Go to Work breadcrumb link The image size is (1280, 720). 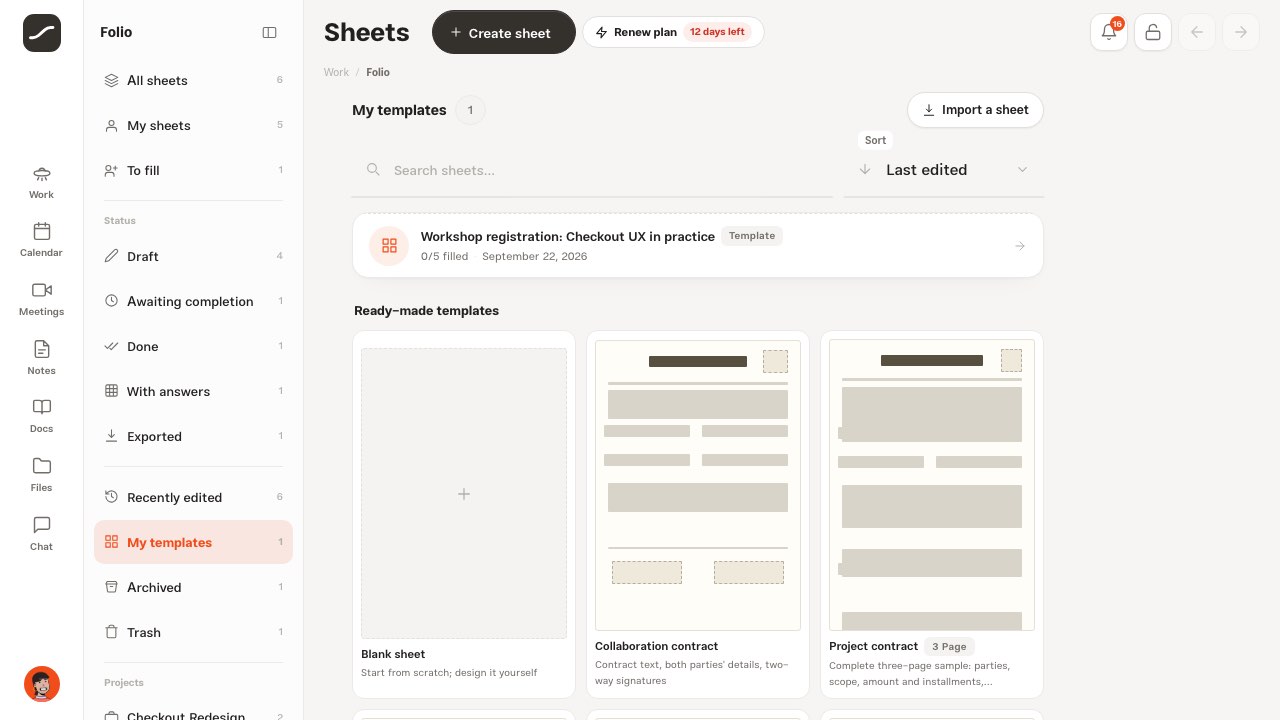[336, 72]
